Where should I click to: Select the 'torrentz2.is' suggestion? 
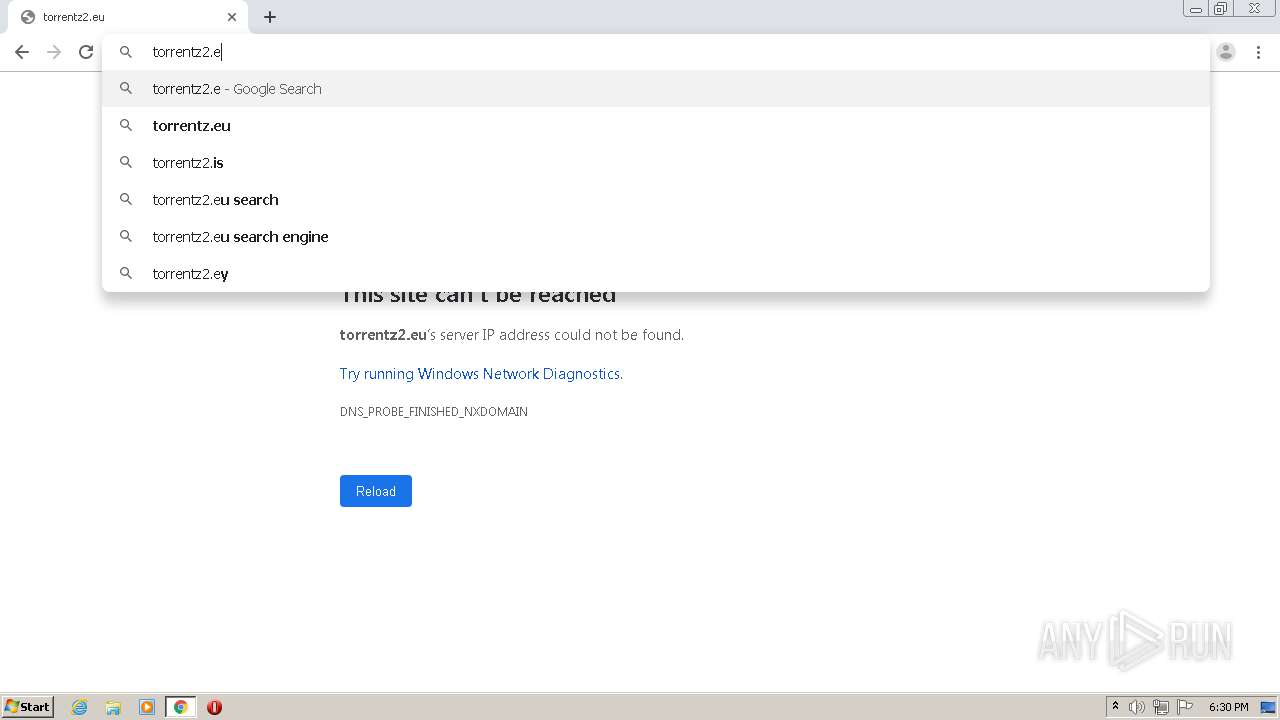point(656,163)
